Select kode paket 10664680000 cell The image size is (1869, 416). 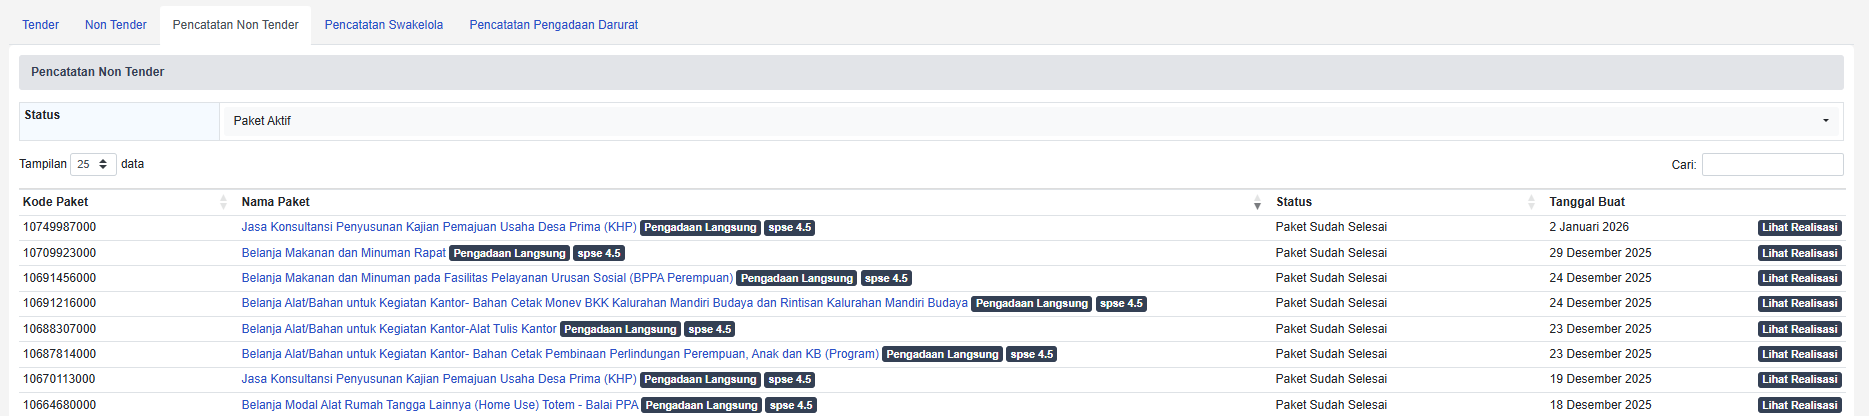coord(60,405)
